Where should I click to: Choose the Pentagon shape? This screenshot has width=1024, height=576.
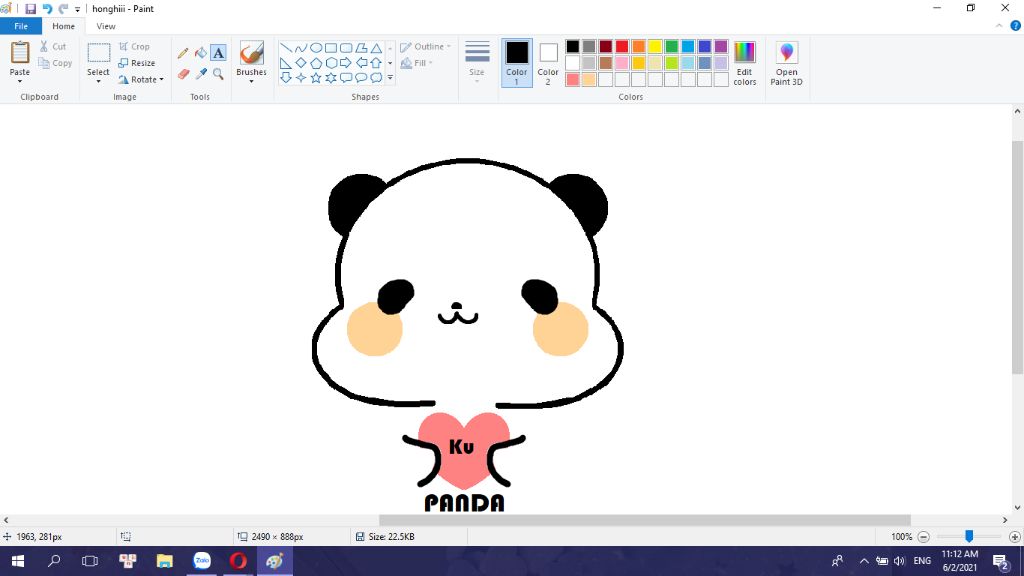315,63
